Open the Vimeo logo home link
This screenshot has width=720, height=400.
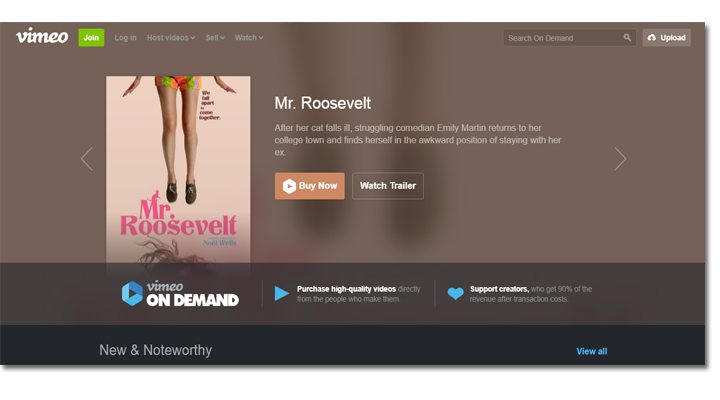point(42,36)
